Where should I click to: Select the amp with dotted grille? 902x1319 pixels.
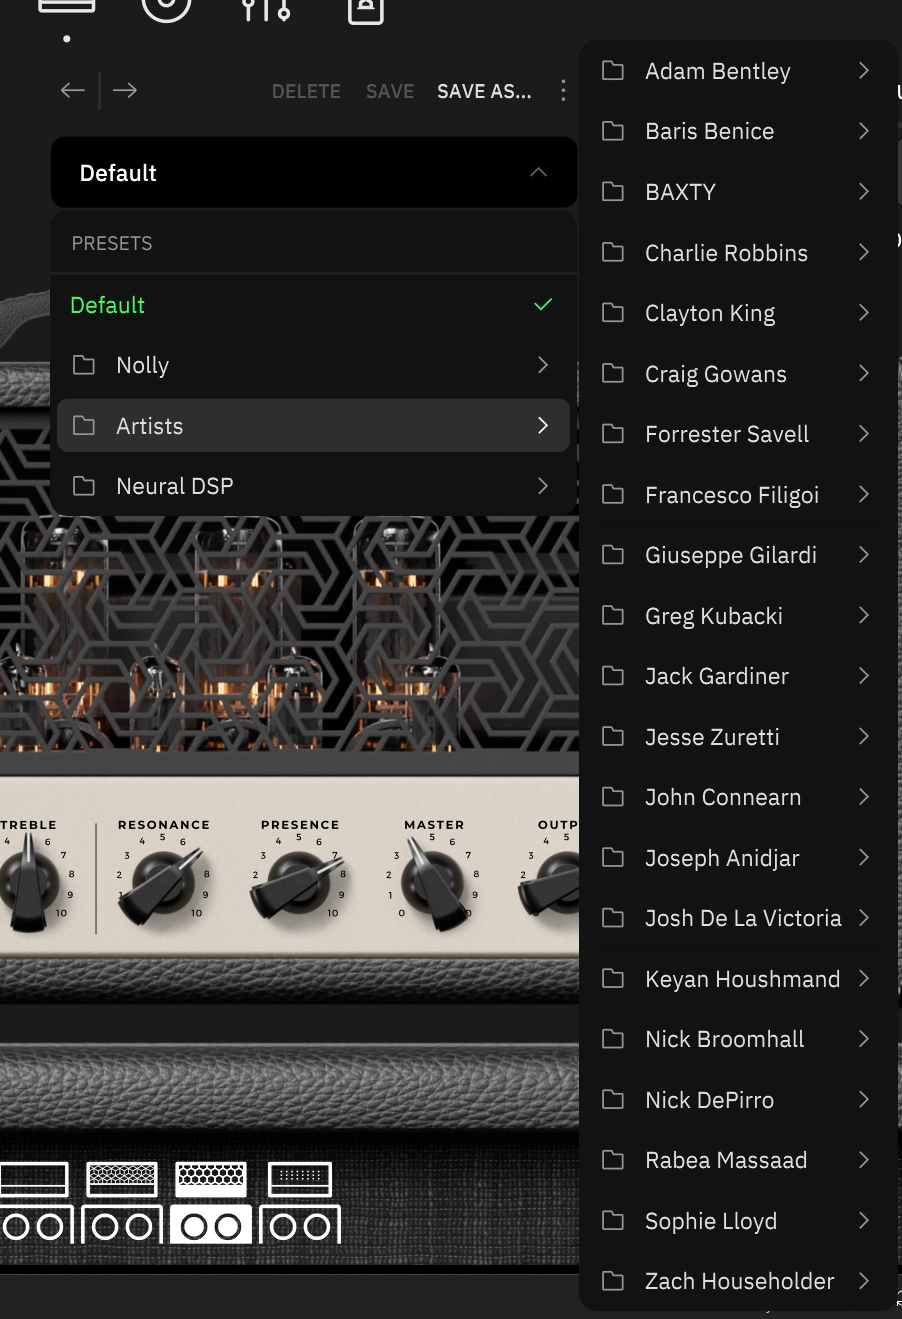pyautogui.click(x=300, y=1202)
